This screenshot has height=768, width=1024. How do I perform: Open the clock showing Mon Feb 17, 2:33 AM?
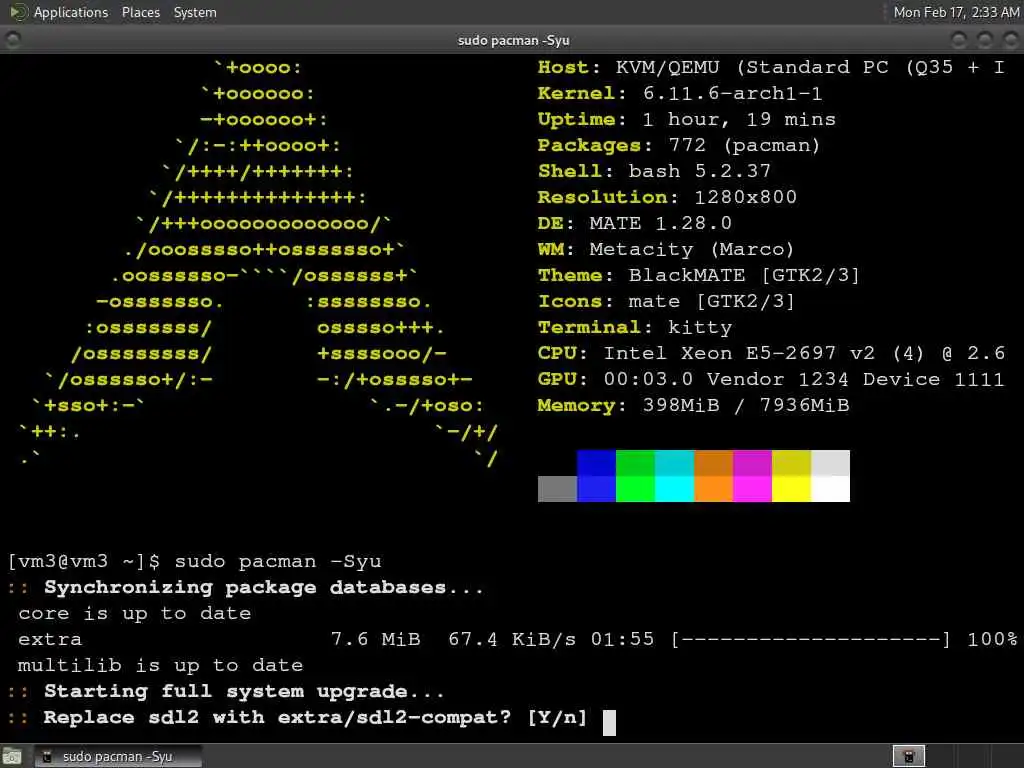955,12
